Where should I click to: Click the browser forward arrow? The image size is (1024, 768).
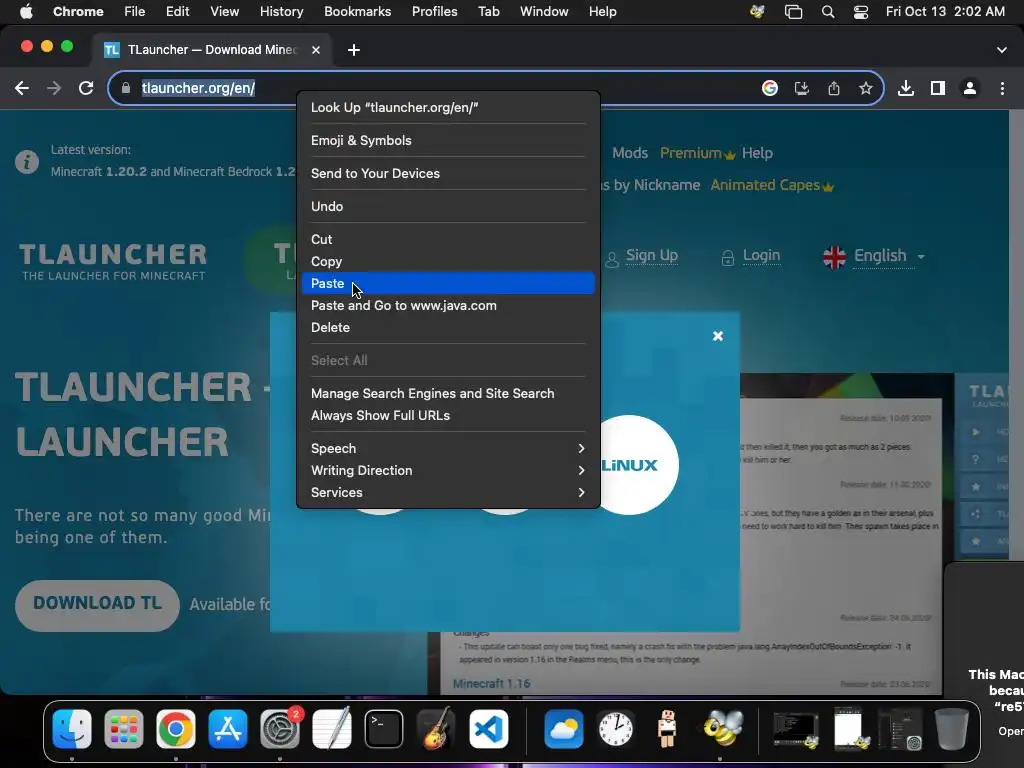coord(54,88)
